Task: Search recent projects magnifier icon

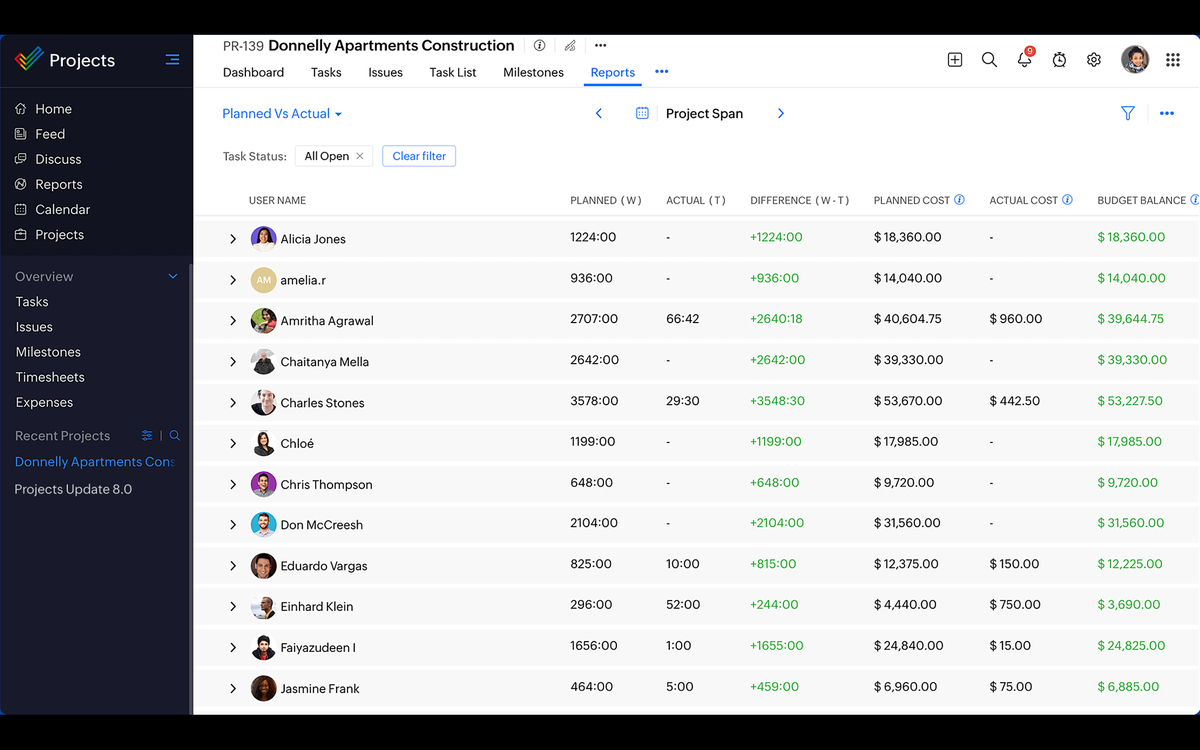Action: (x=175, y=436)
